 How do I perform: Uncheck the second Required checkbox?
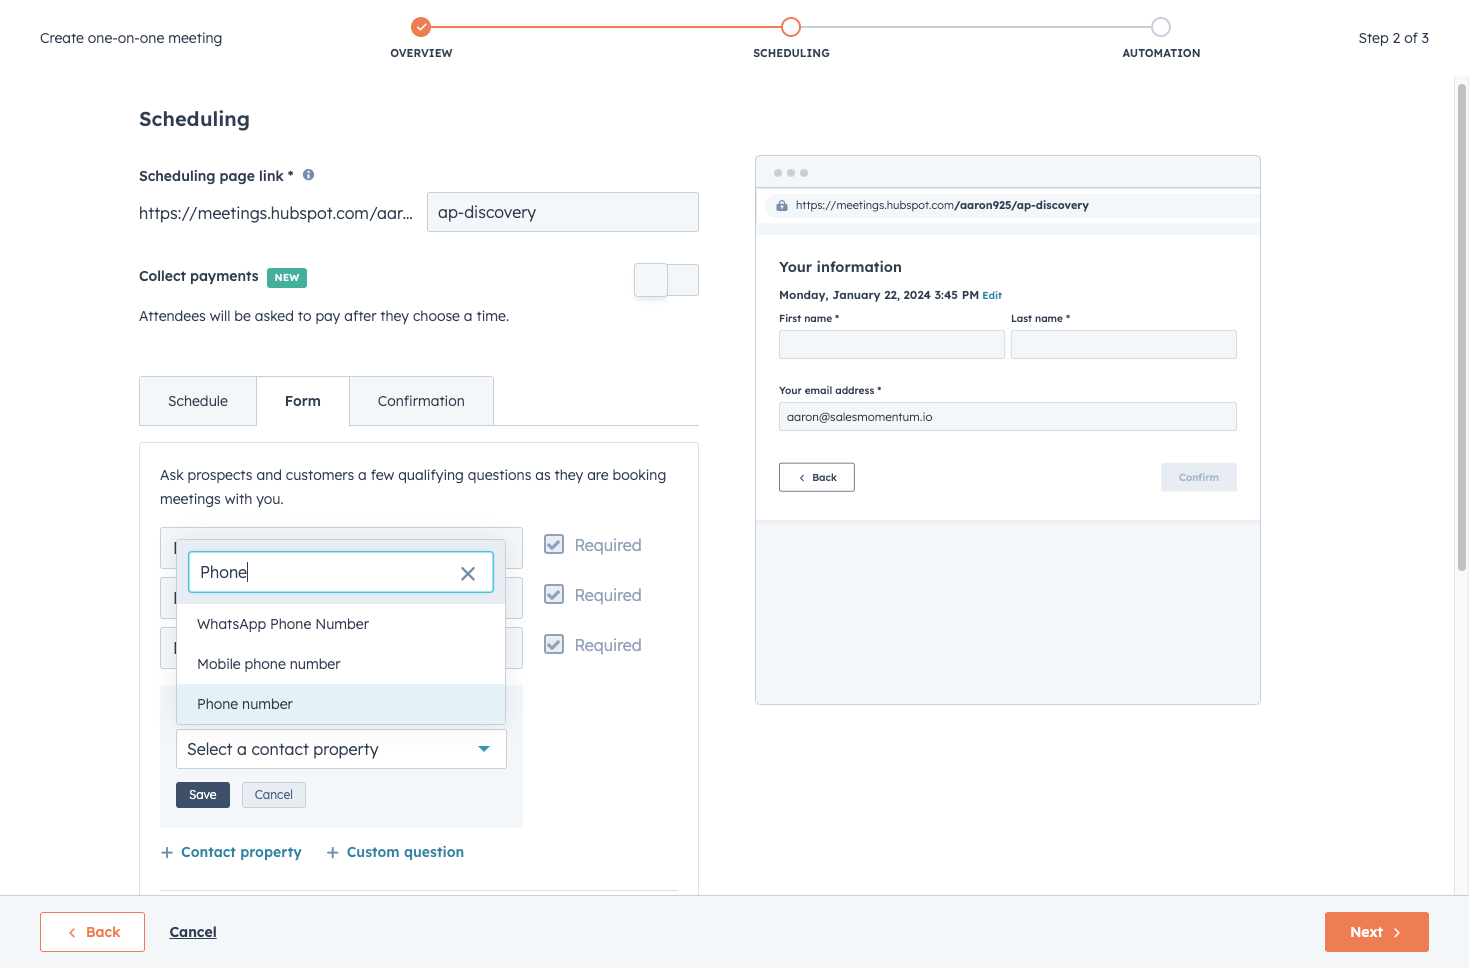(x=554, y=594)
